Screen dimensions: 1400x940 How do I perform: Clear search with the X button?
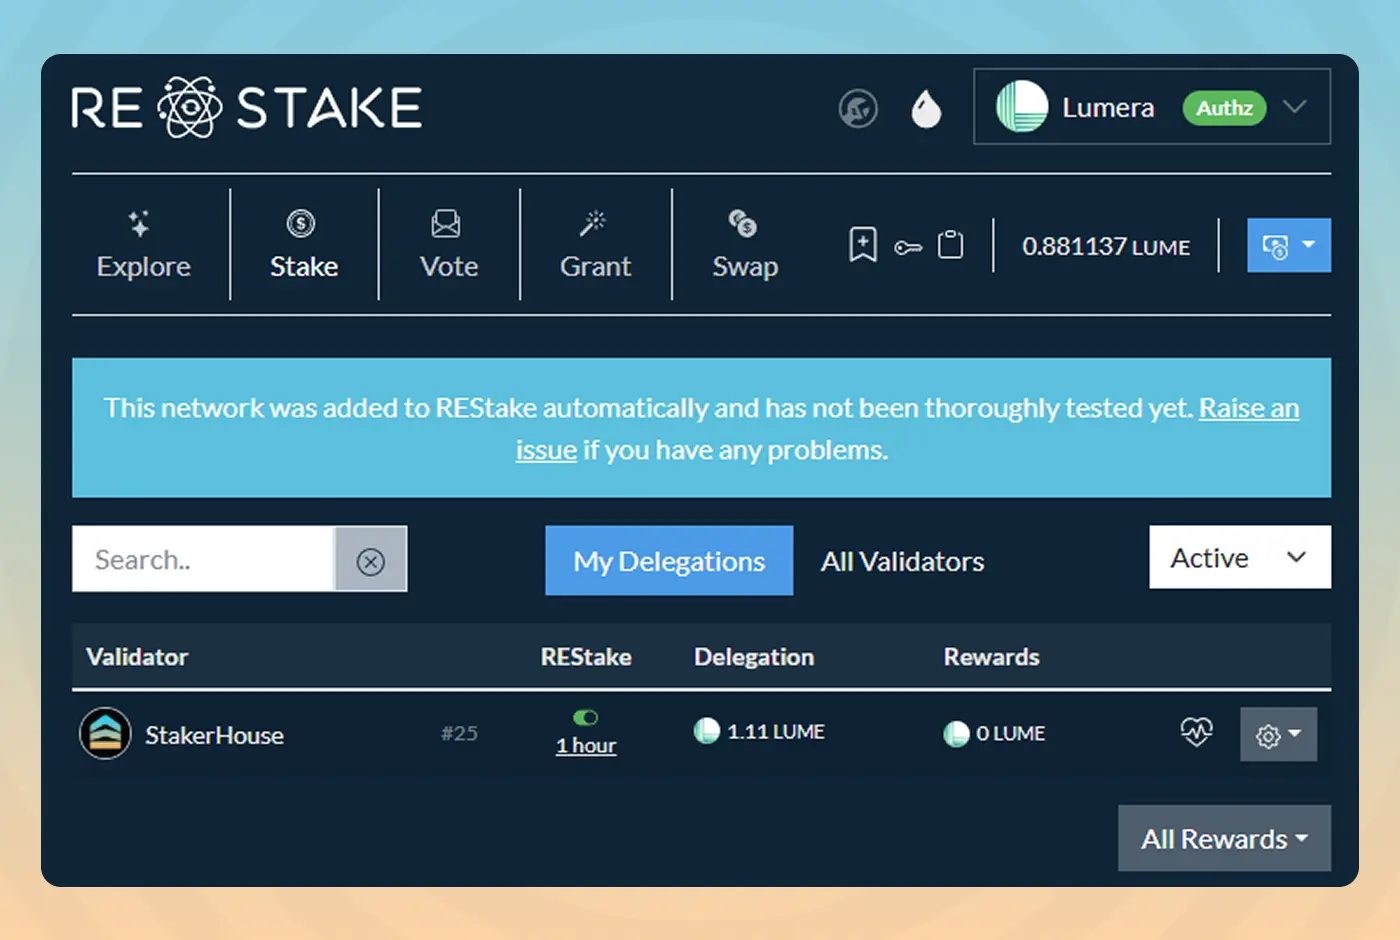(x=370, y=560)
